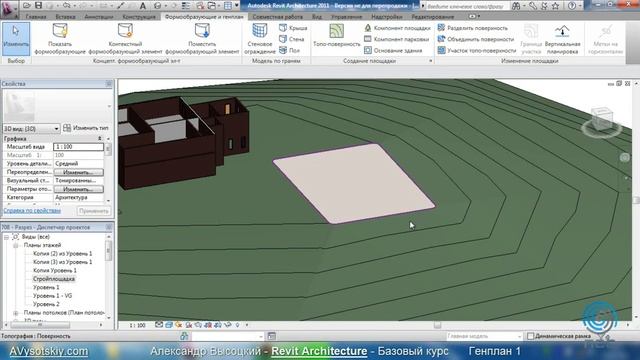Collapse the Виды (все) tree node
This screenshot has height=360, width=640.
(7, 237)
